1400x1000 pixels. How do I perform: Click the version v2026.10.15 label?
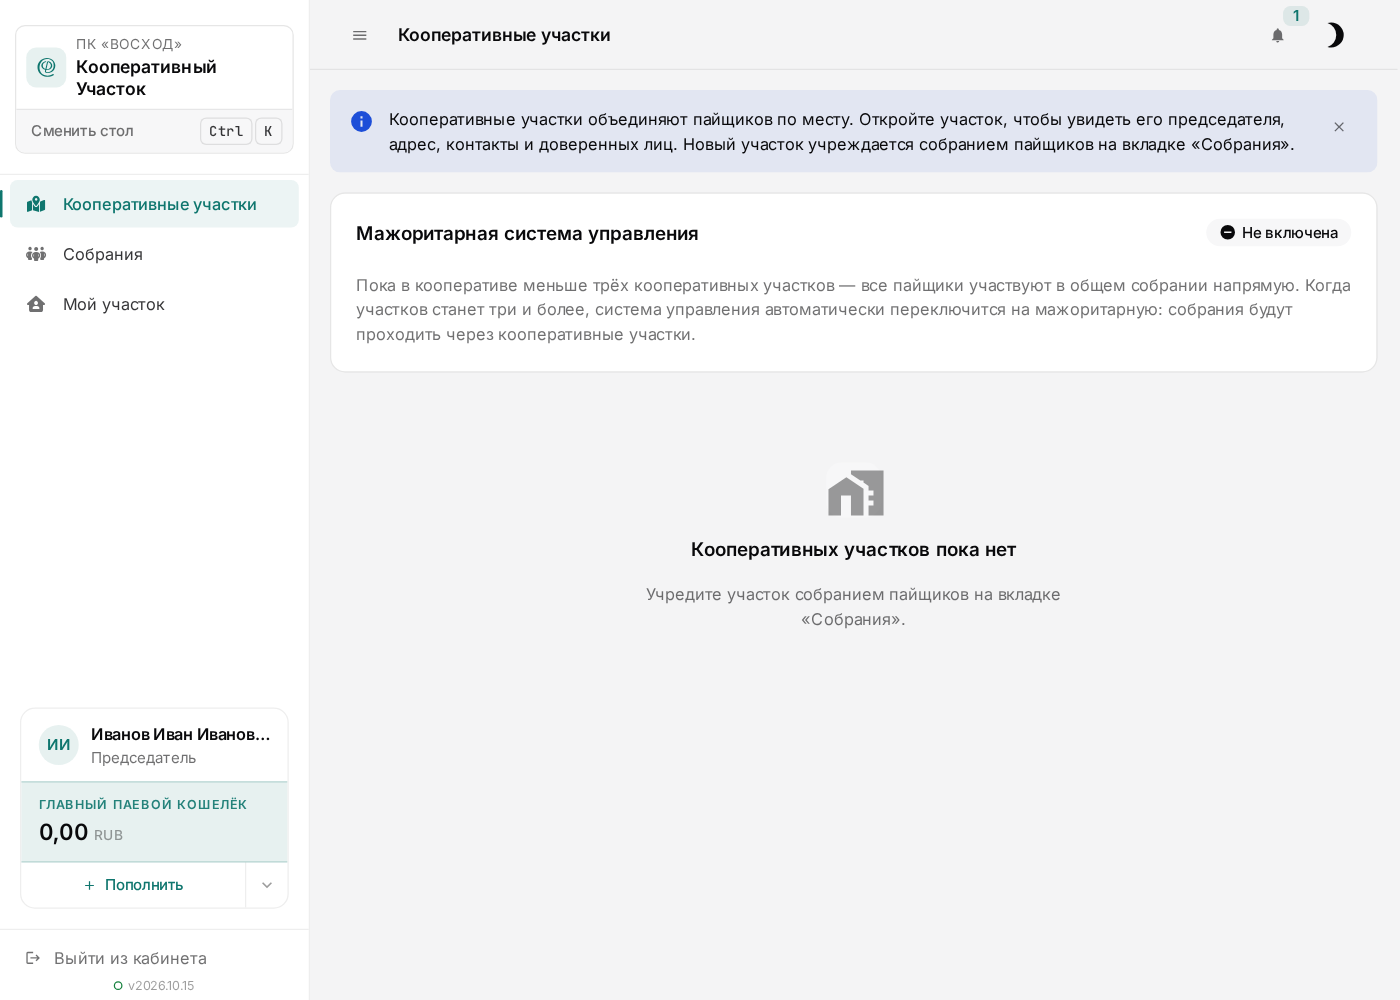pyautogui.click(x=161, y=986)
